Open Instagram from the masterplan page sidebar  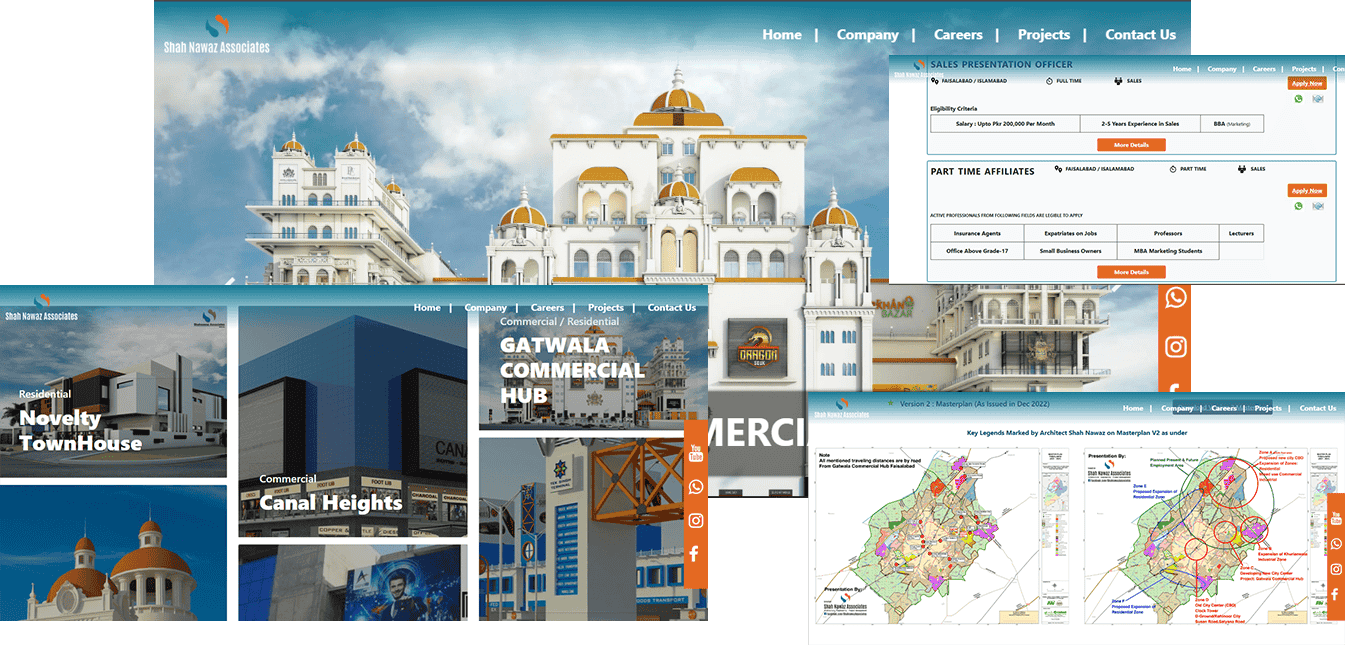1336,569
